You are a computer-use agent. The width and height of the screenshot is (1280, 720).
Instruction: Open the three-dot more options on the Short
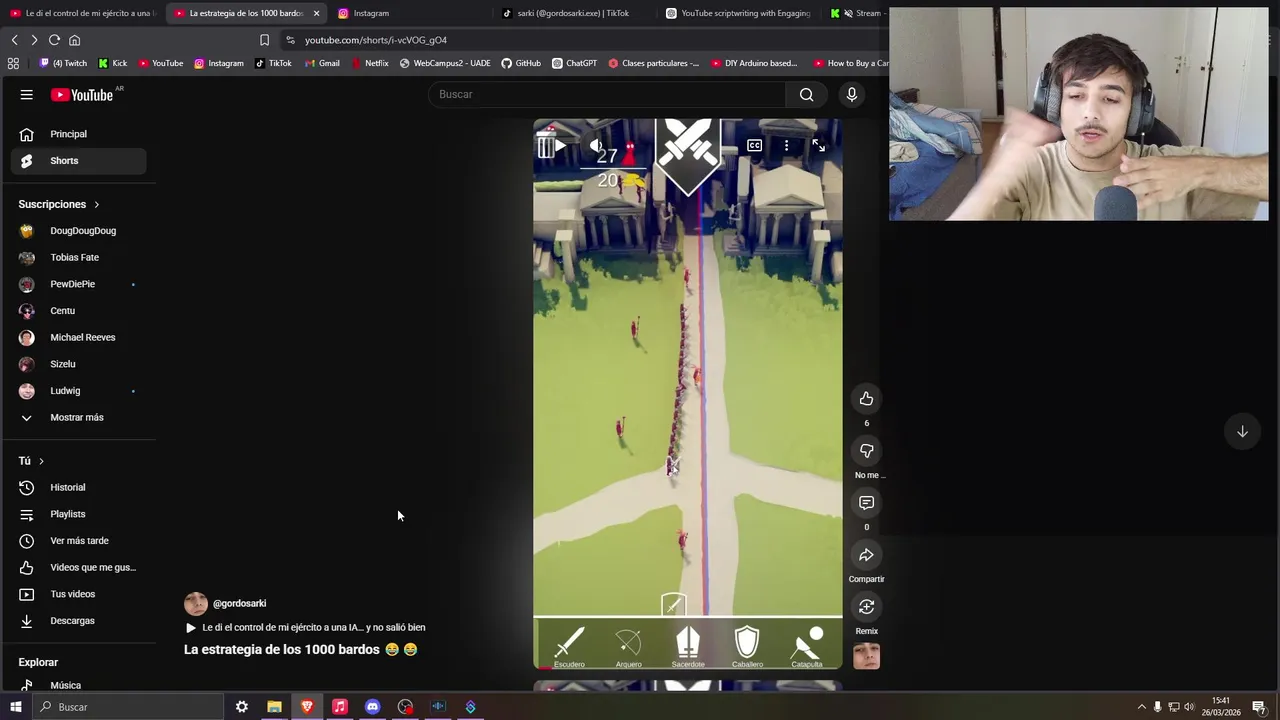[786, 146]
